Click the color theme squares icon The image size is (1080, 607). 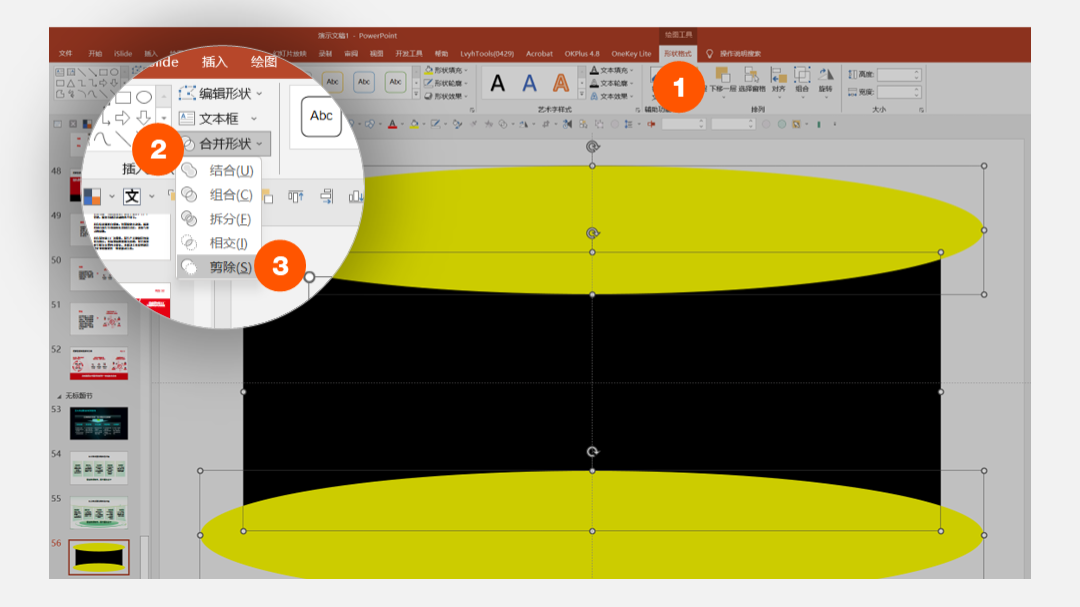click(x=92, y=197)
